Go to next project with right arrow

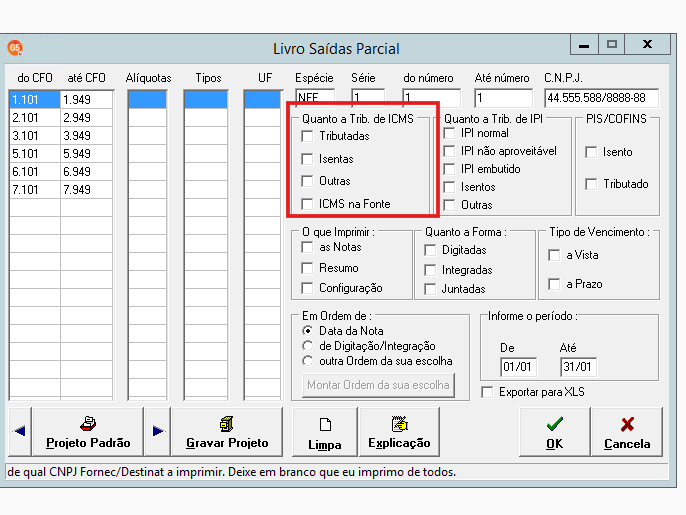point(158,431)
